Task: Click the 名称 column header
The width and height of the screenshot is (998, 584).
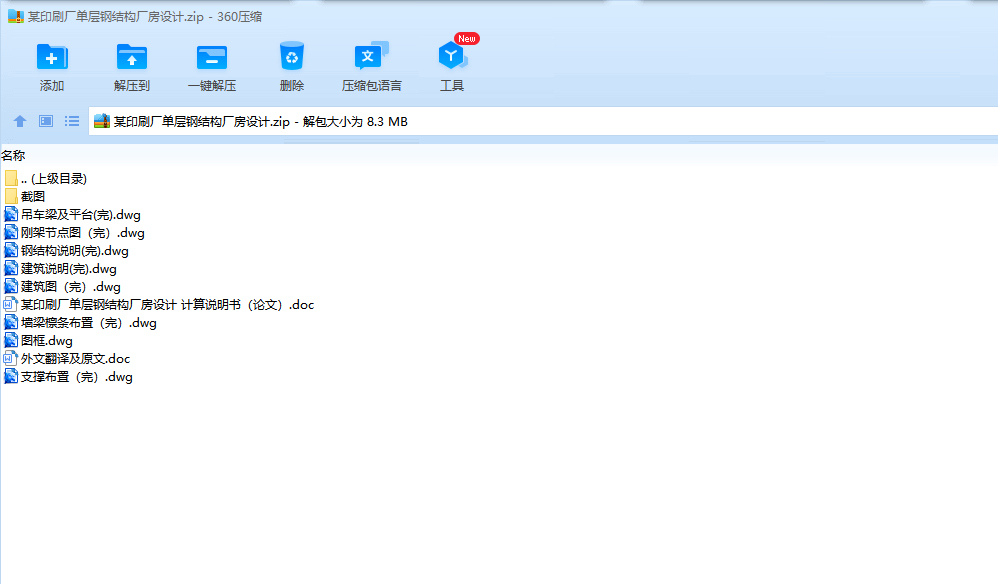Action: click(x=13, y=155)
